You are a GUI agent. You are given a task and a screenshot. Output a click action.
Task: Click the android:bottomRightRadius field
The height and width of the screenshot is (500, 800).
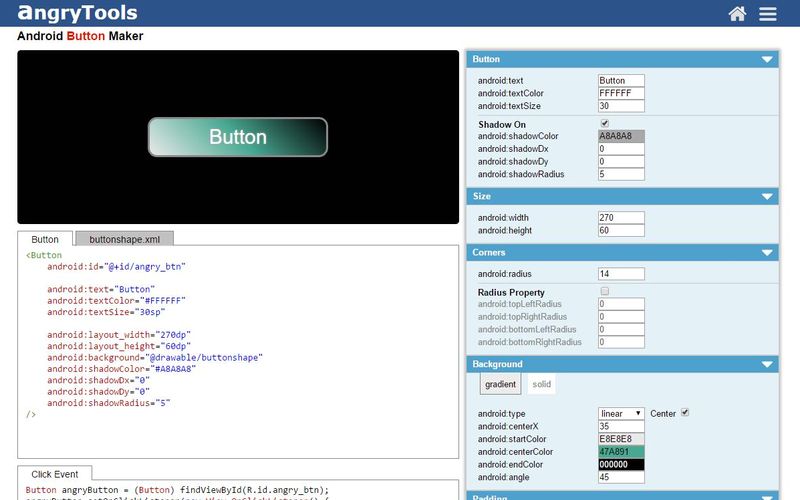[621, 342]
